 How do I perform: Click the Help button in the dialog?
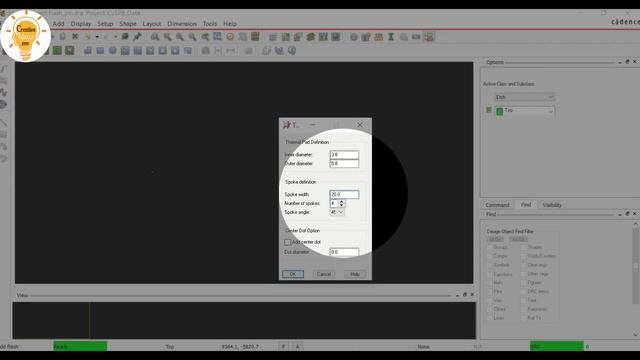click(x=355, y=274)
